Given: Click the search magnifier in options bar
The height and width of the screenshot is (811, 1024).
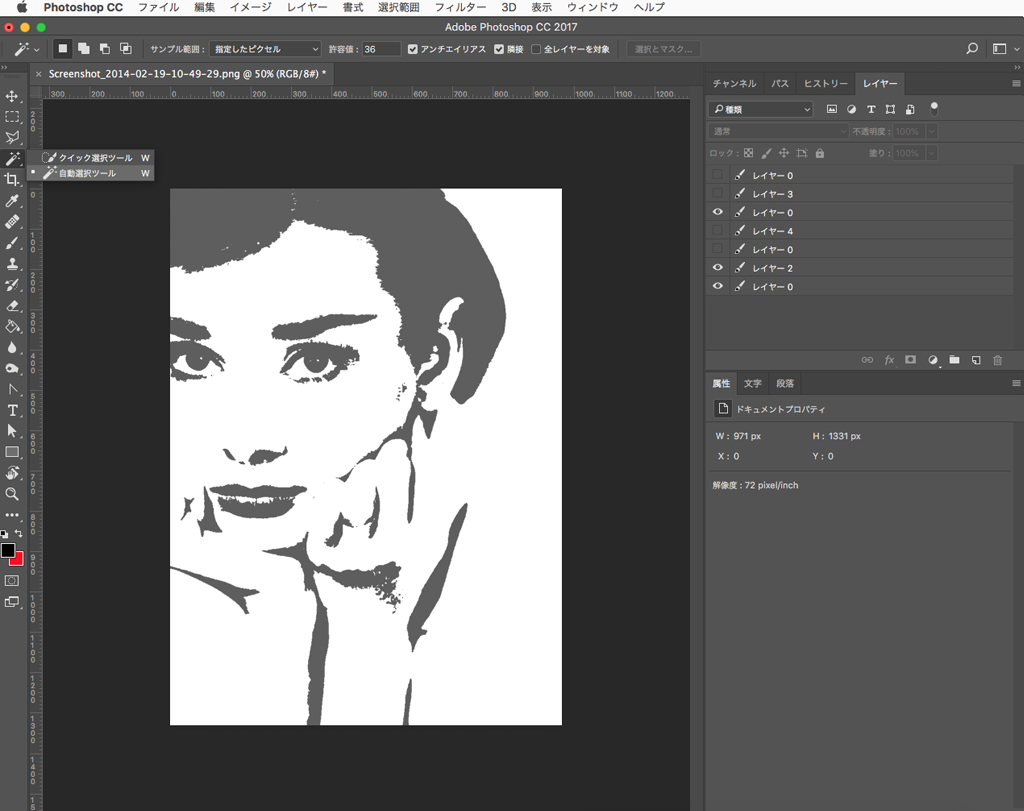Looking at the screenshot, I should tap(972, 48).
